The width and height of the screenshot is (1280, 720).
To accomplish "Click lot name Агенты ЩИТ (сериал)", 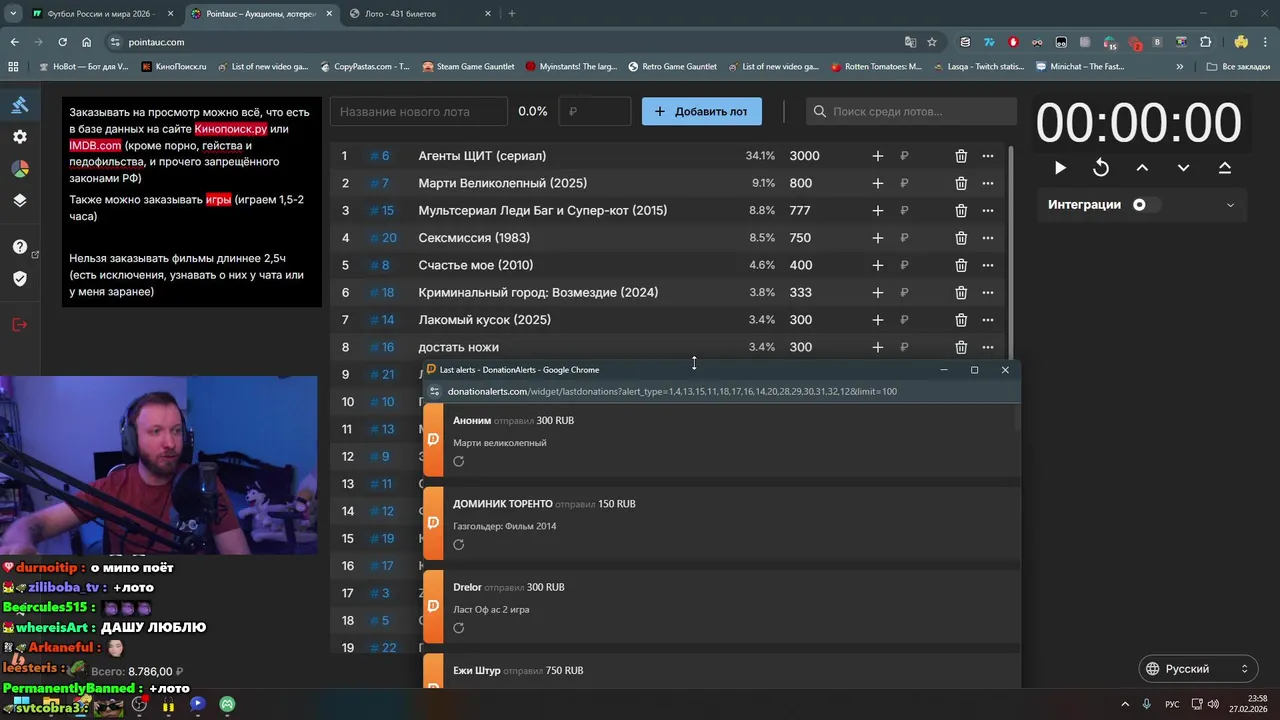I will pyautogui.click(x=482, y=156).
